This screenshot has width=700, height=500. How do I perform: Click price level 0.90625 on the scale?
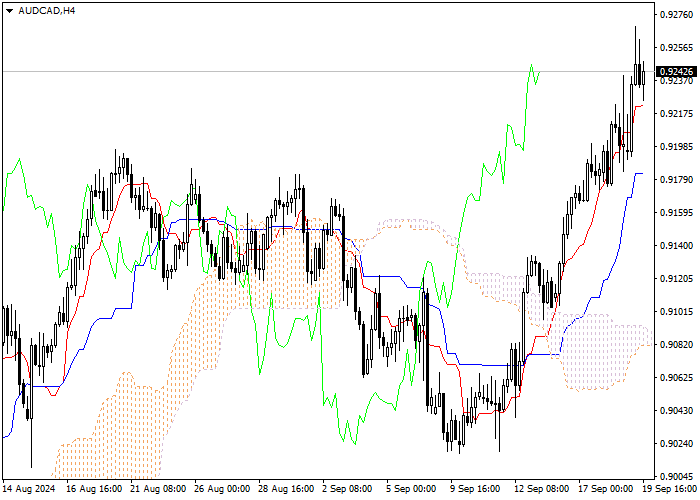click(x=676, y=378)
